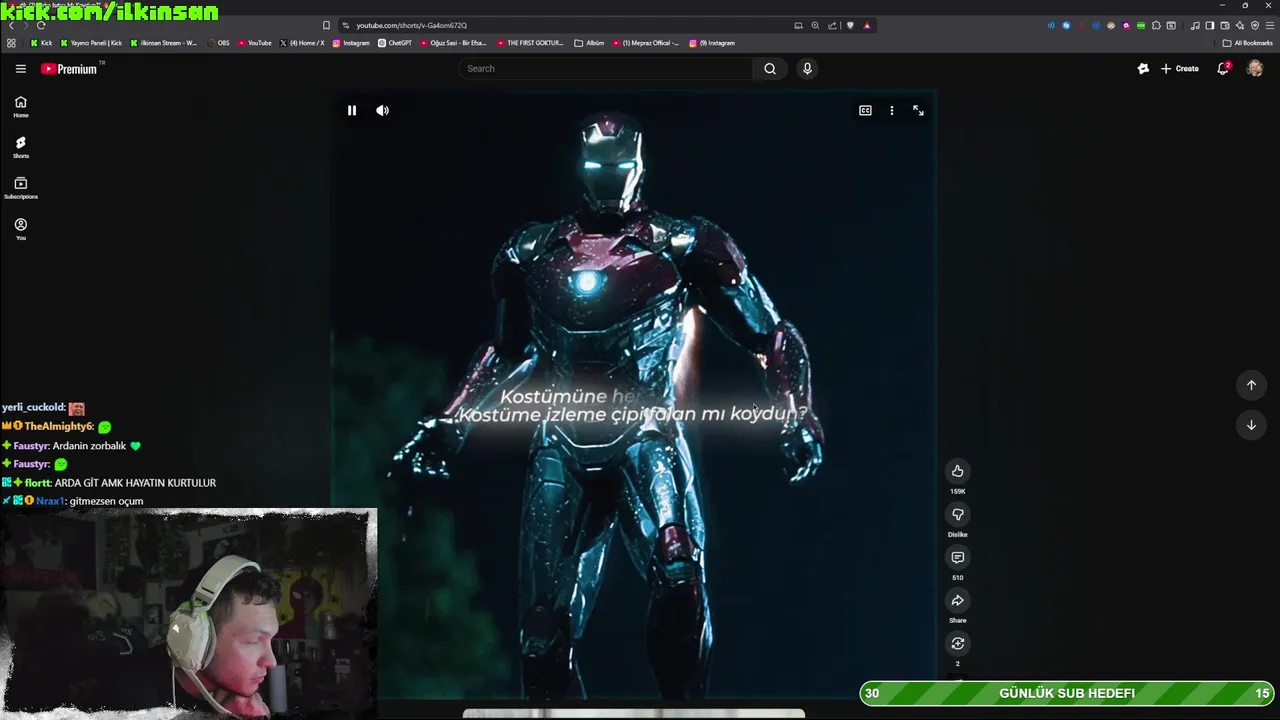Open the YouTube account avatar menu

pos(1255,69)
